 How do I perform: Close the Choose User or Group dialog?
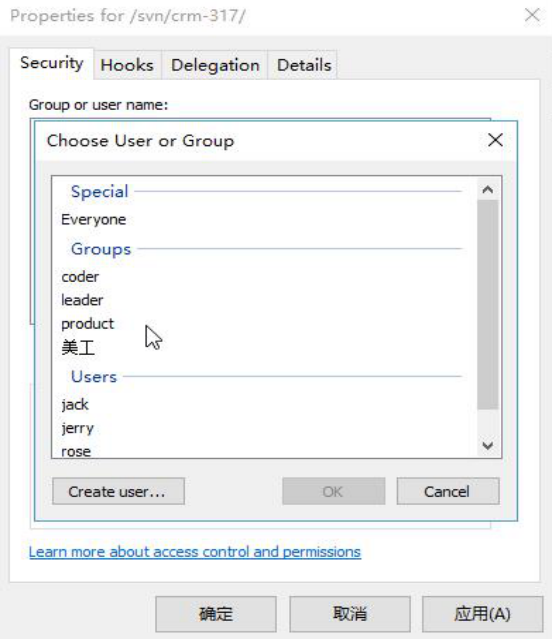click(x=495, y=140)
